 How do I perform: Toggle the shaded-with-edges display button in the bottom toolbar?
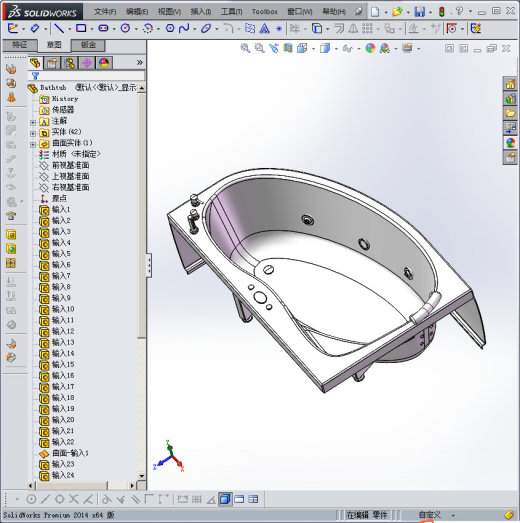coord(225,499)
